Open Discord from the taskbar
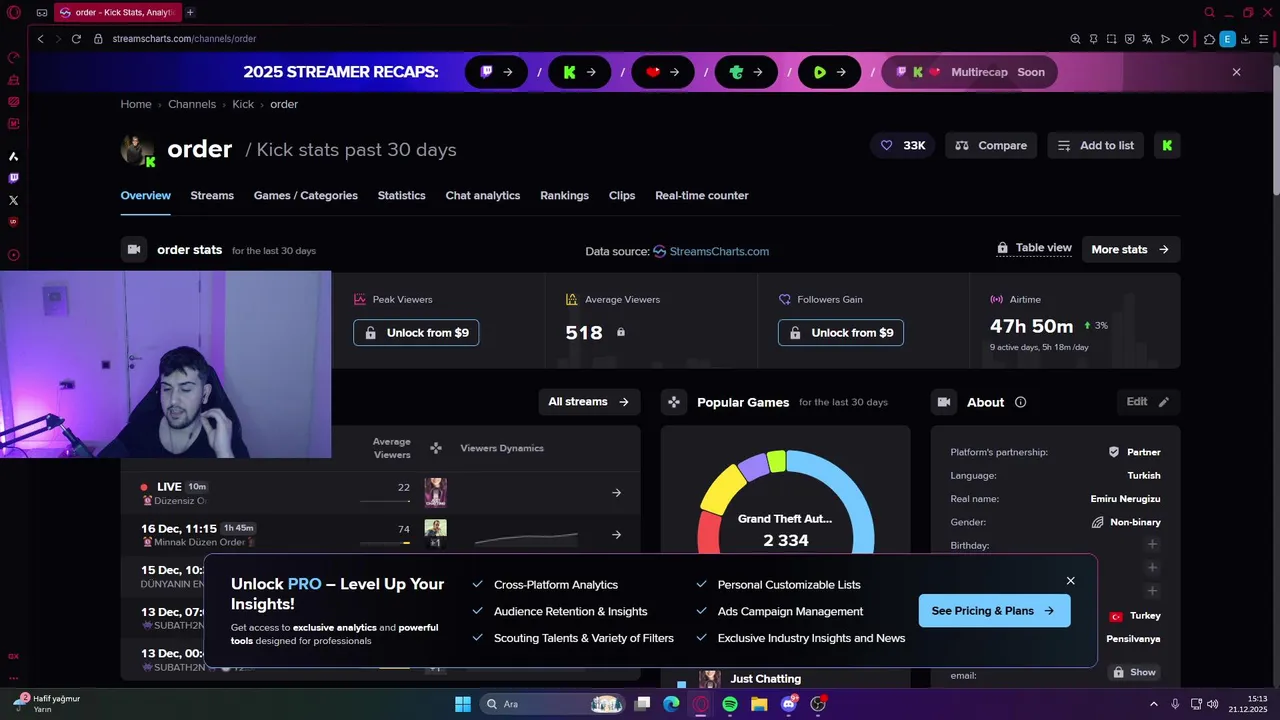The height and width of the screenshot is (720, 1280). (x=788, y=704)
